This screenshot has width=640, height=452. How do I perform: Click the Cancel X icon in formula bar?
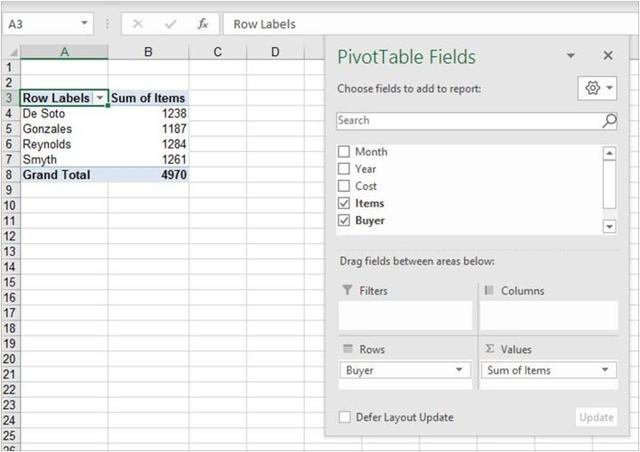tap(138, 24)
